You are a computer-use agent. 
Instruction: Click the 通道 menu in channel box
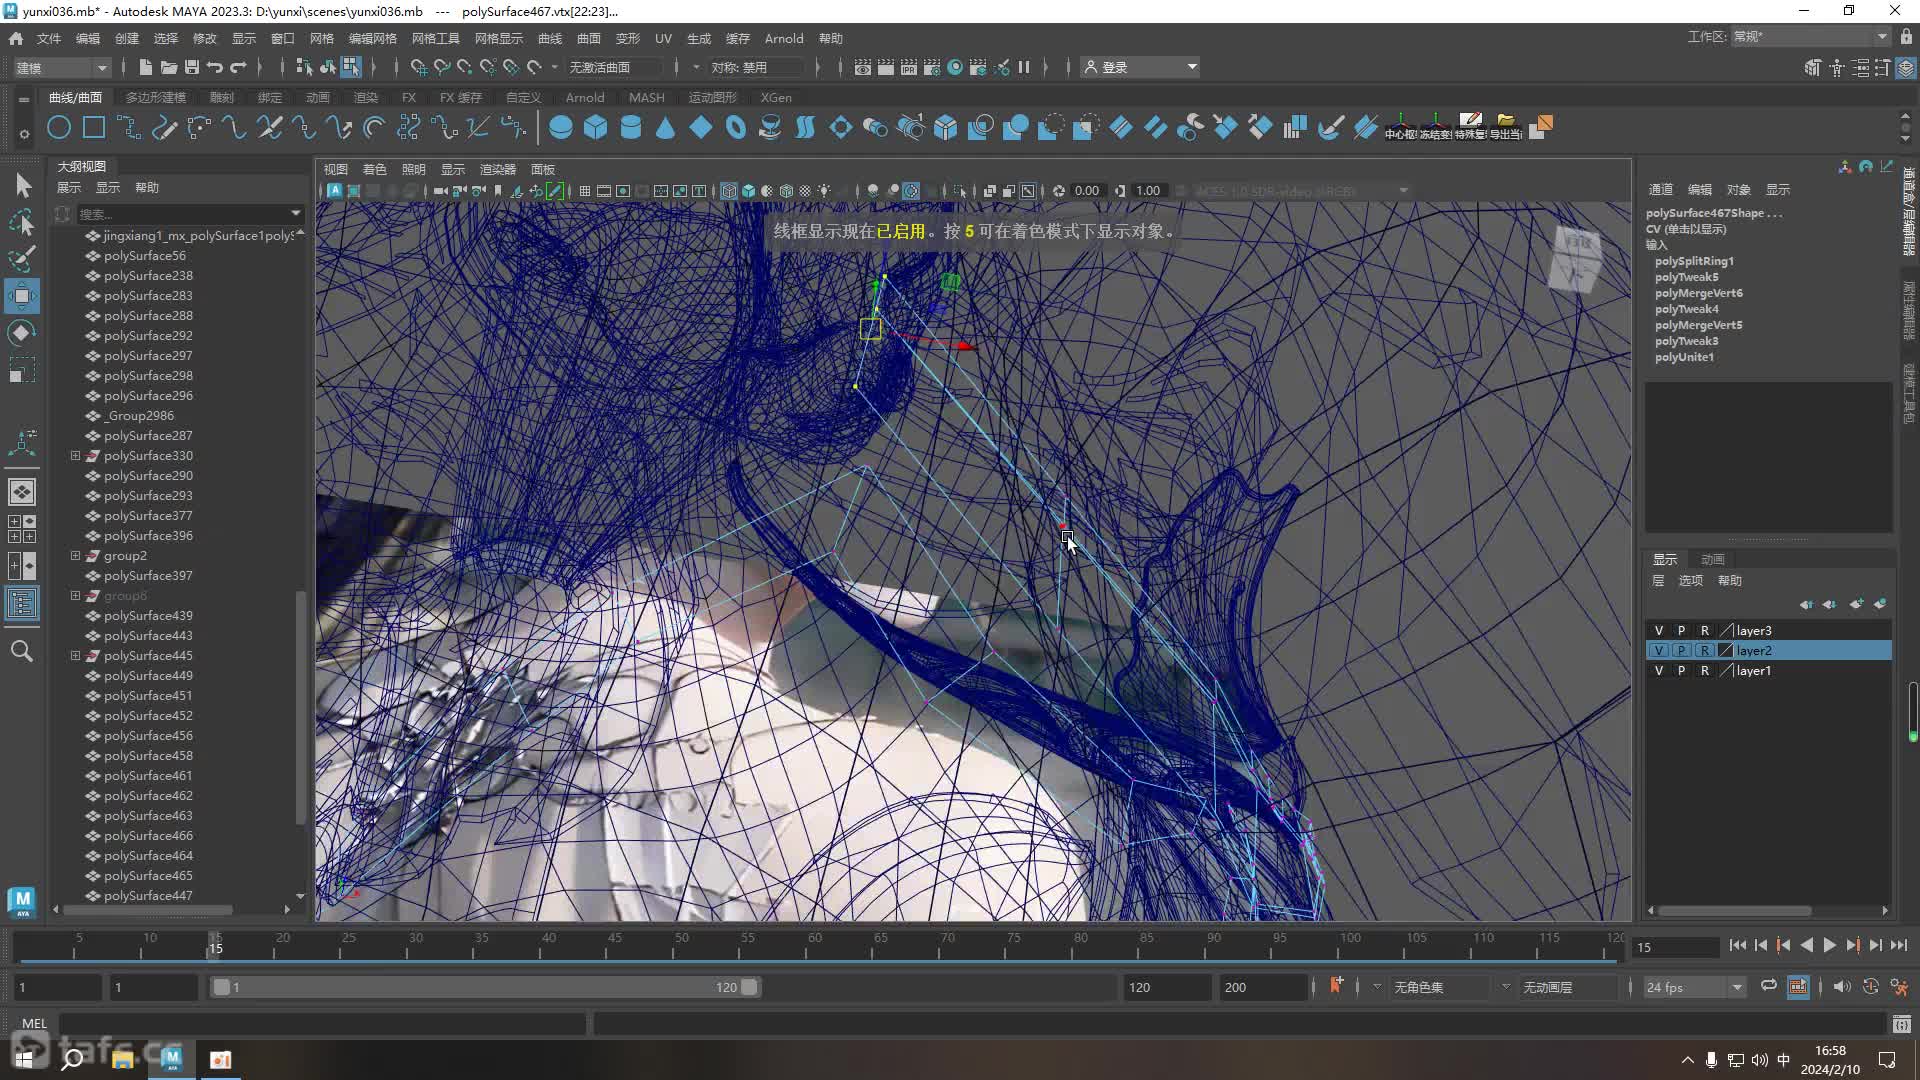[1660, 189]
